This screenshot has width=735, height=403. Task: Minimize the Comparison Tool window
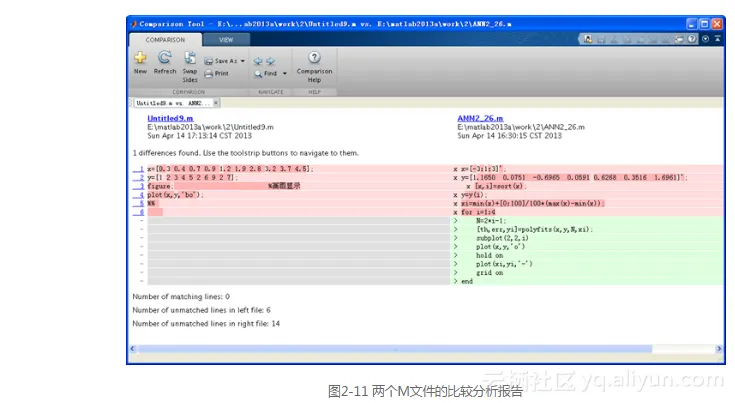pos(692,23)
